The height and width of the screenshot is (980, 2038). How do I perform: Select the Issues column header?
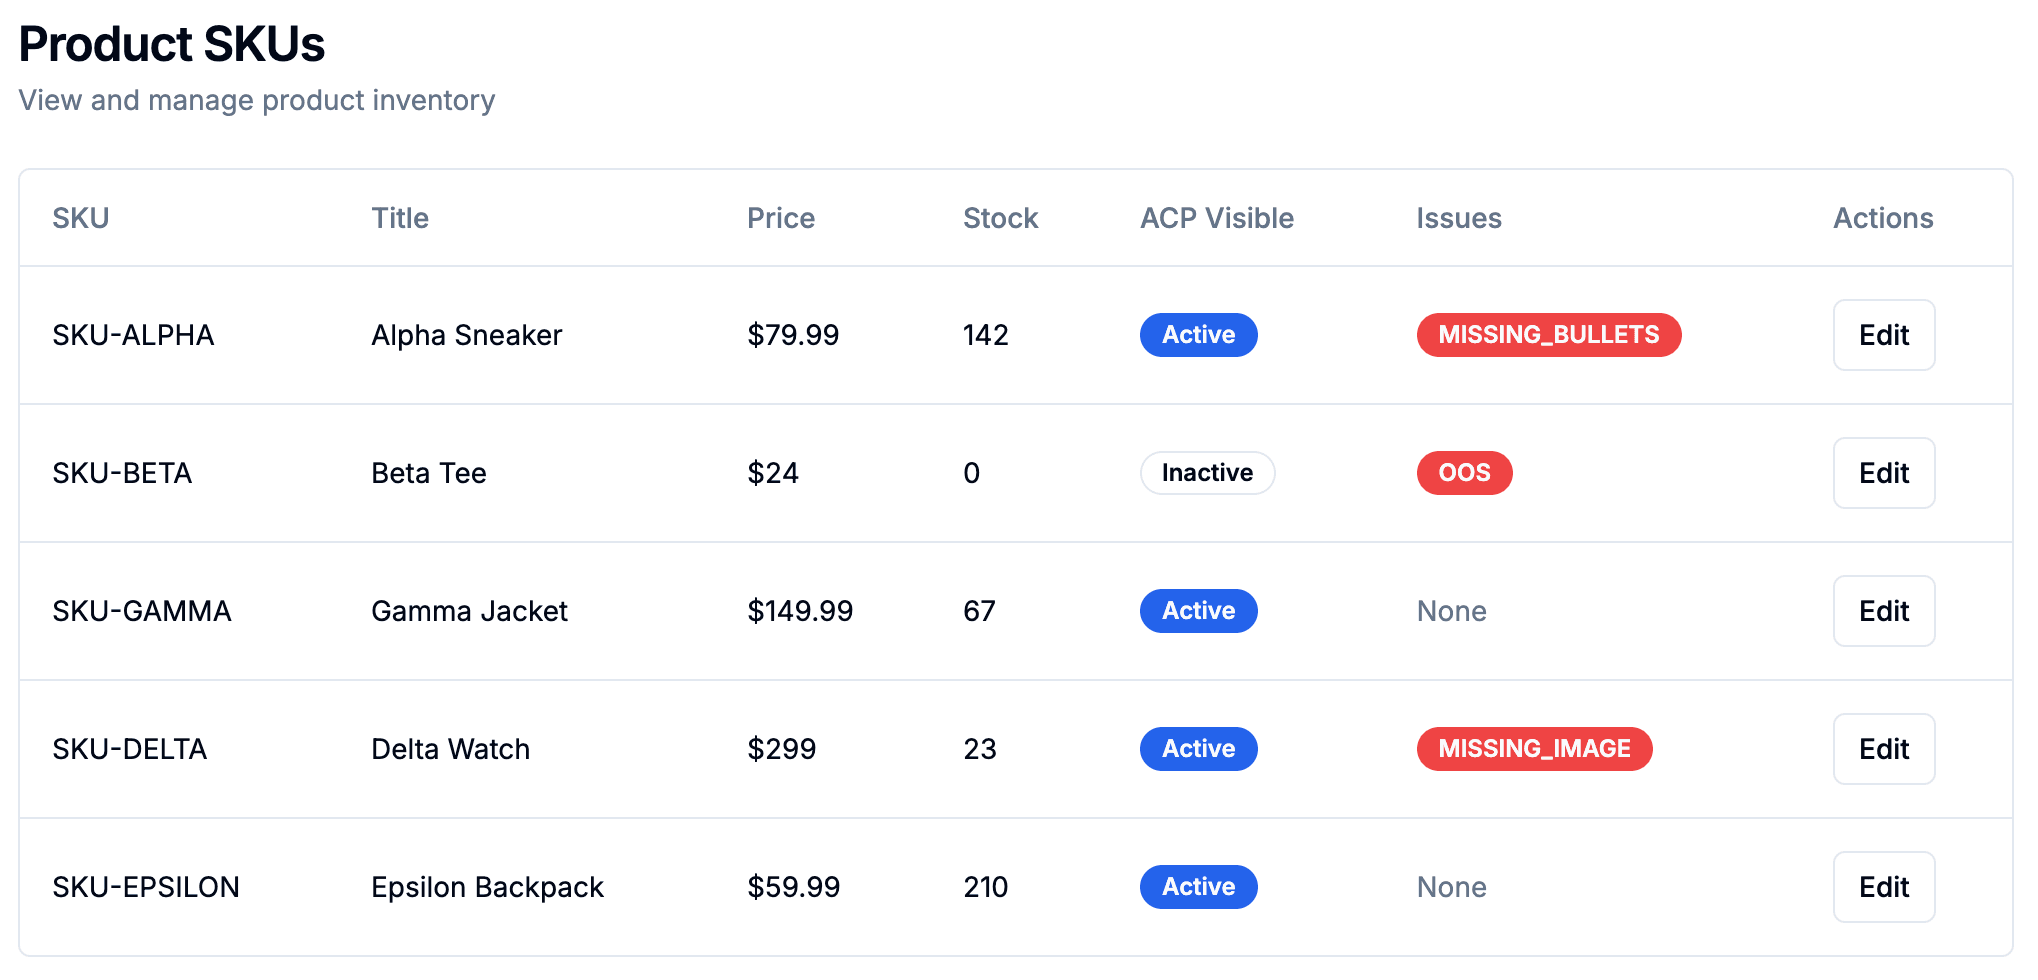coord(1458,218)
